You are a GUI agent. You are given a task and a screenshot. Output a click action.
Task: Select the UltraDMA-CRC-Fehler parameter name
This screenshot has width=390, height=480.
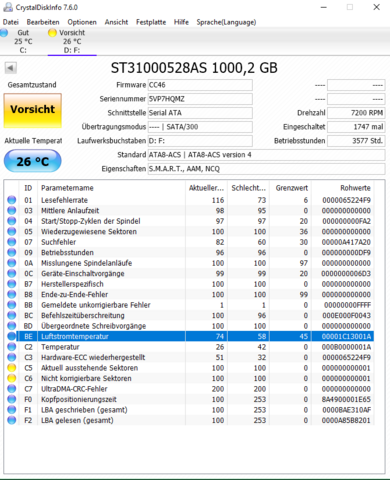[x=74, y=389]
